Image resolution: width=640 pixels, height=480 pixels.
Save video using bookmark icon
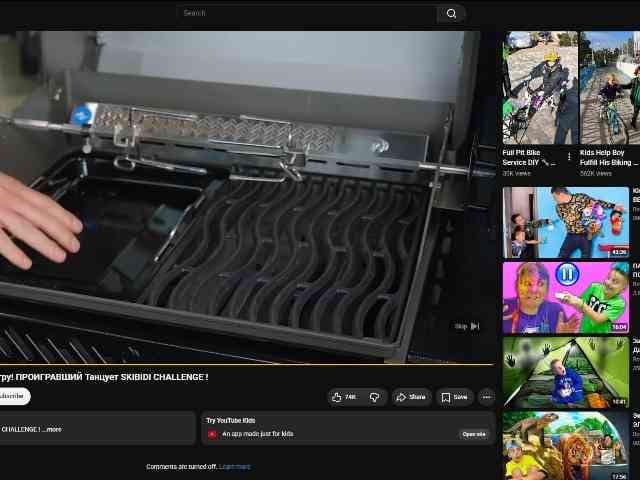(454, 397)
